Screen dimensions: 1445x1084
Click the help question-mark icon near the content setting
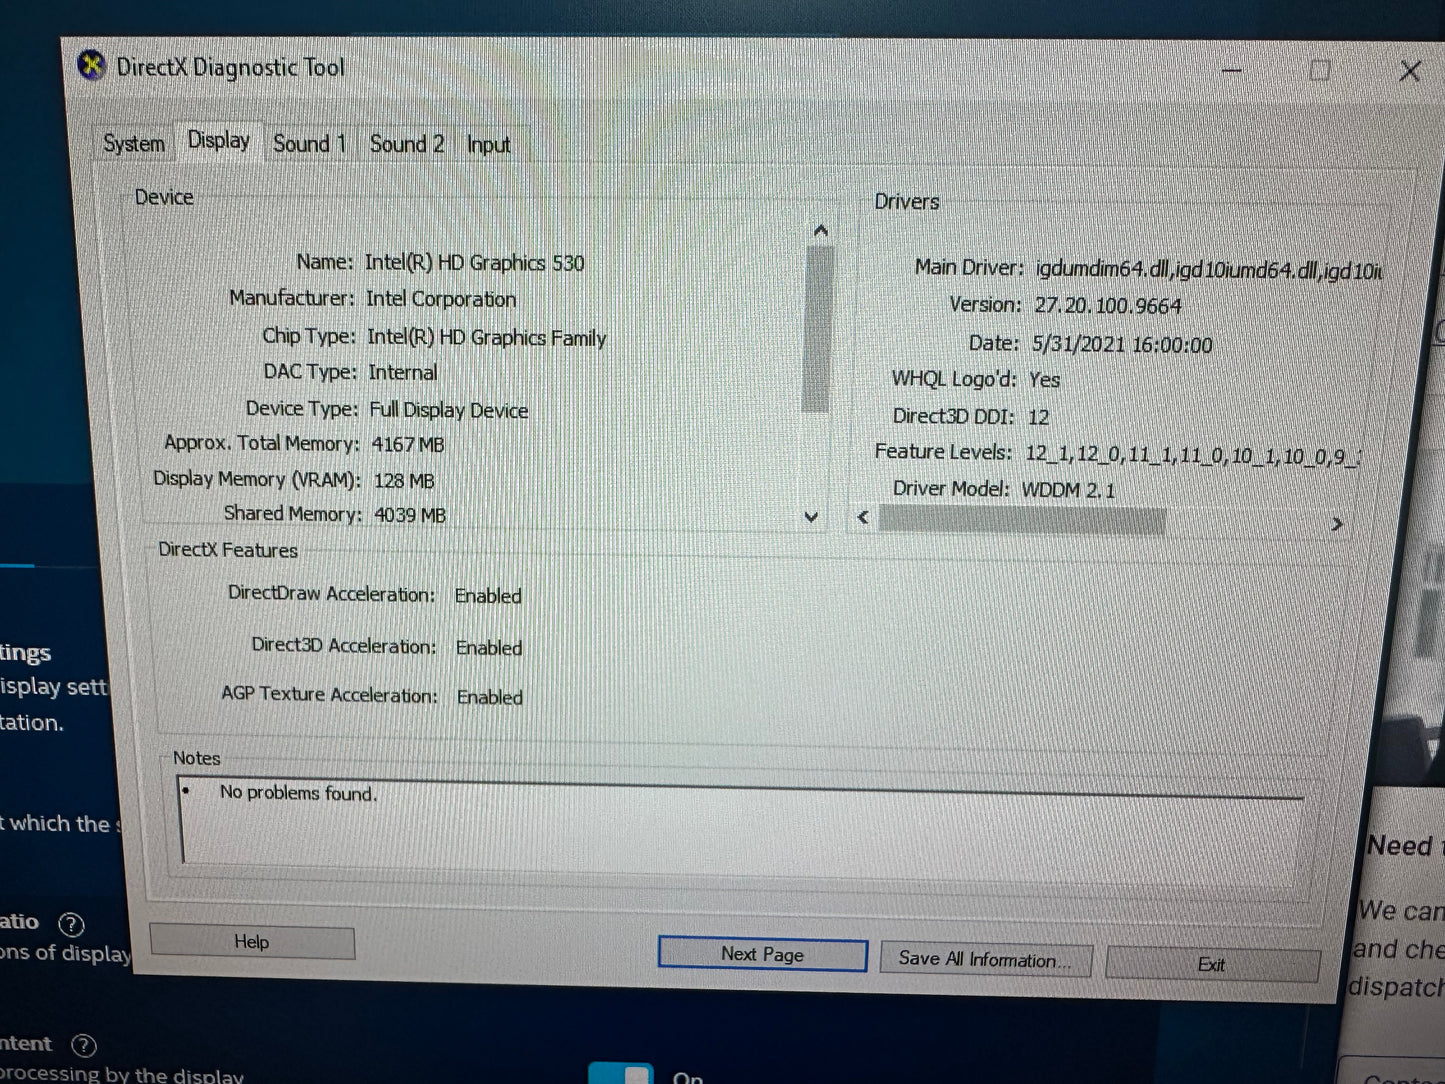coord(85,1046)
